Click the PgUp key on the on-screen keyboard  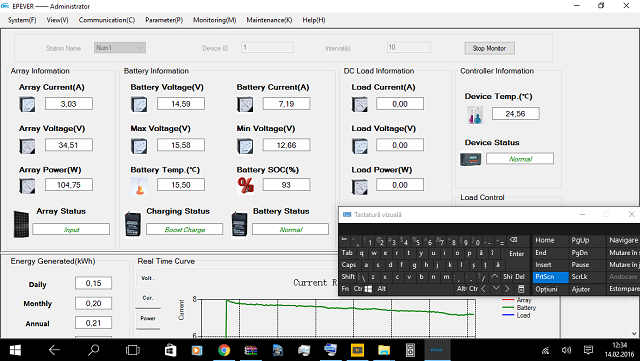(x=587, y=241)
